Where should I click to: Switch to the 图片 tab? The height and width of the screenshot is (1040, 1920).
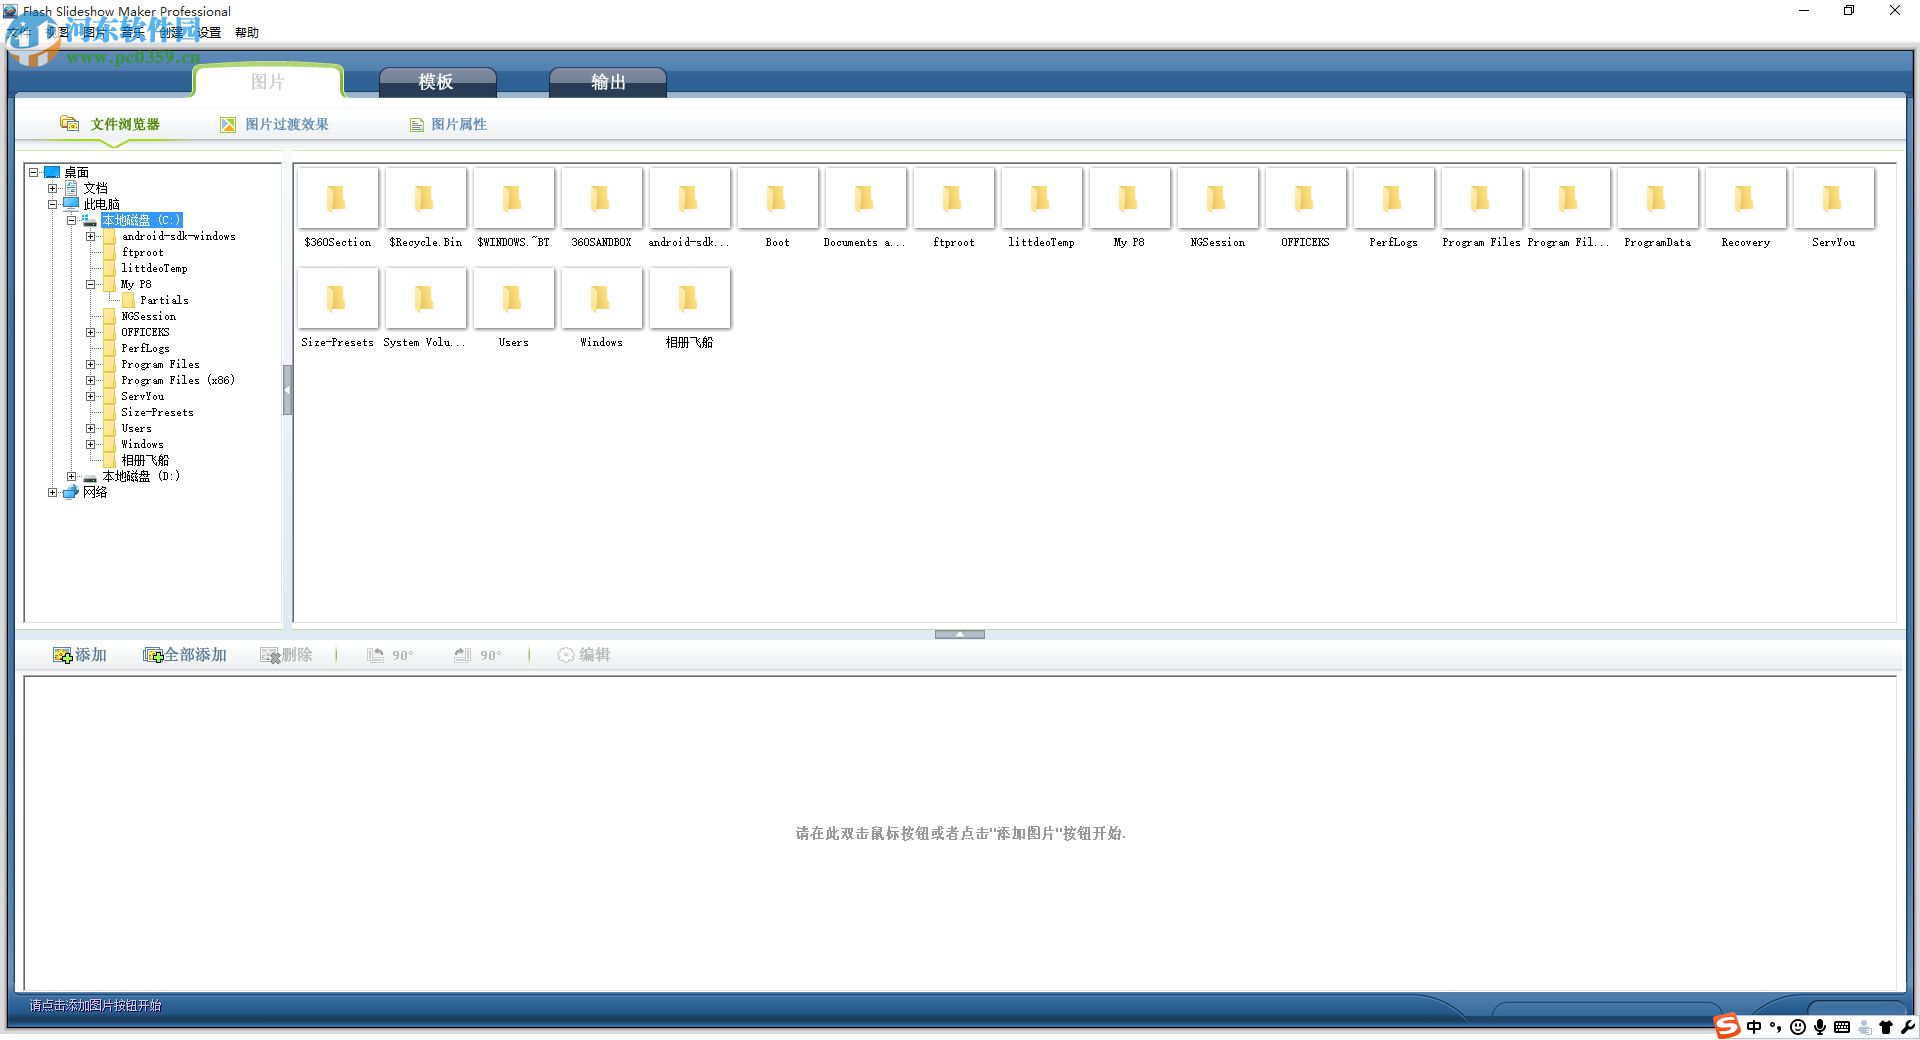click(x=268, y=82)
